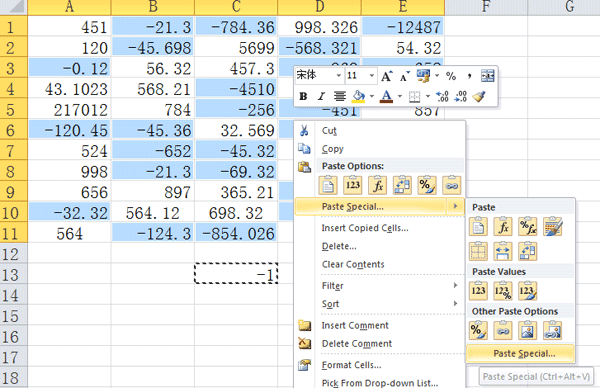
Task: Click cell containing -854.026
Action: pos(236,234)
